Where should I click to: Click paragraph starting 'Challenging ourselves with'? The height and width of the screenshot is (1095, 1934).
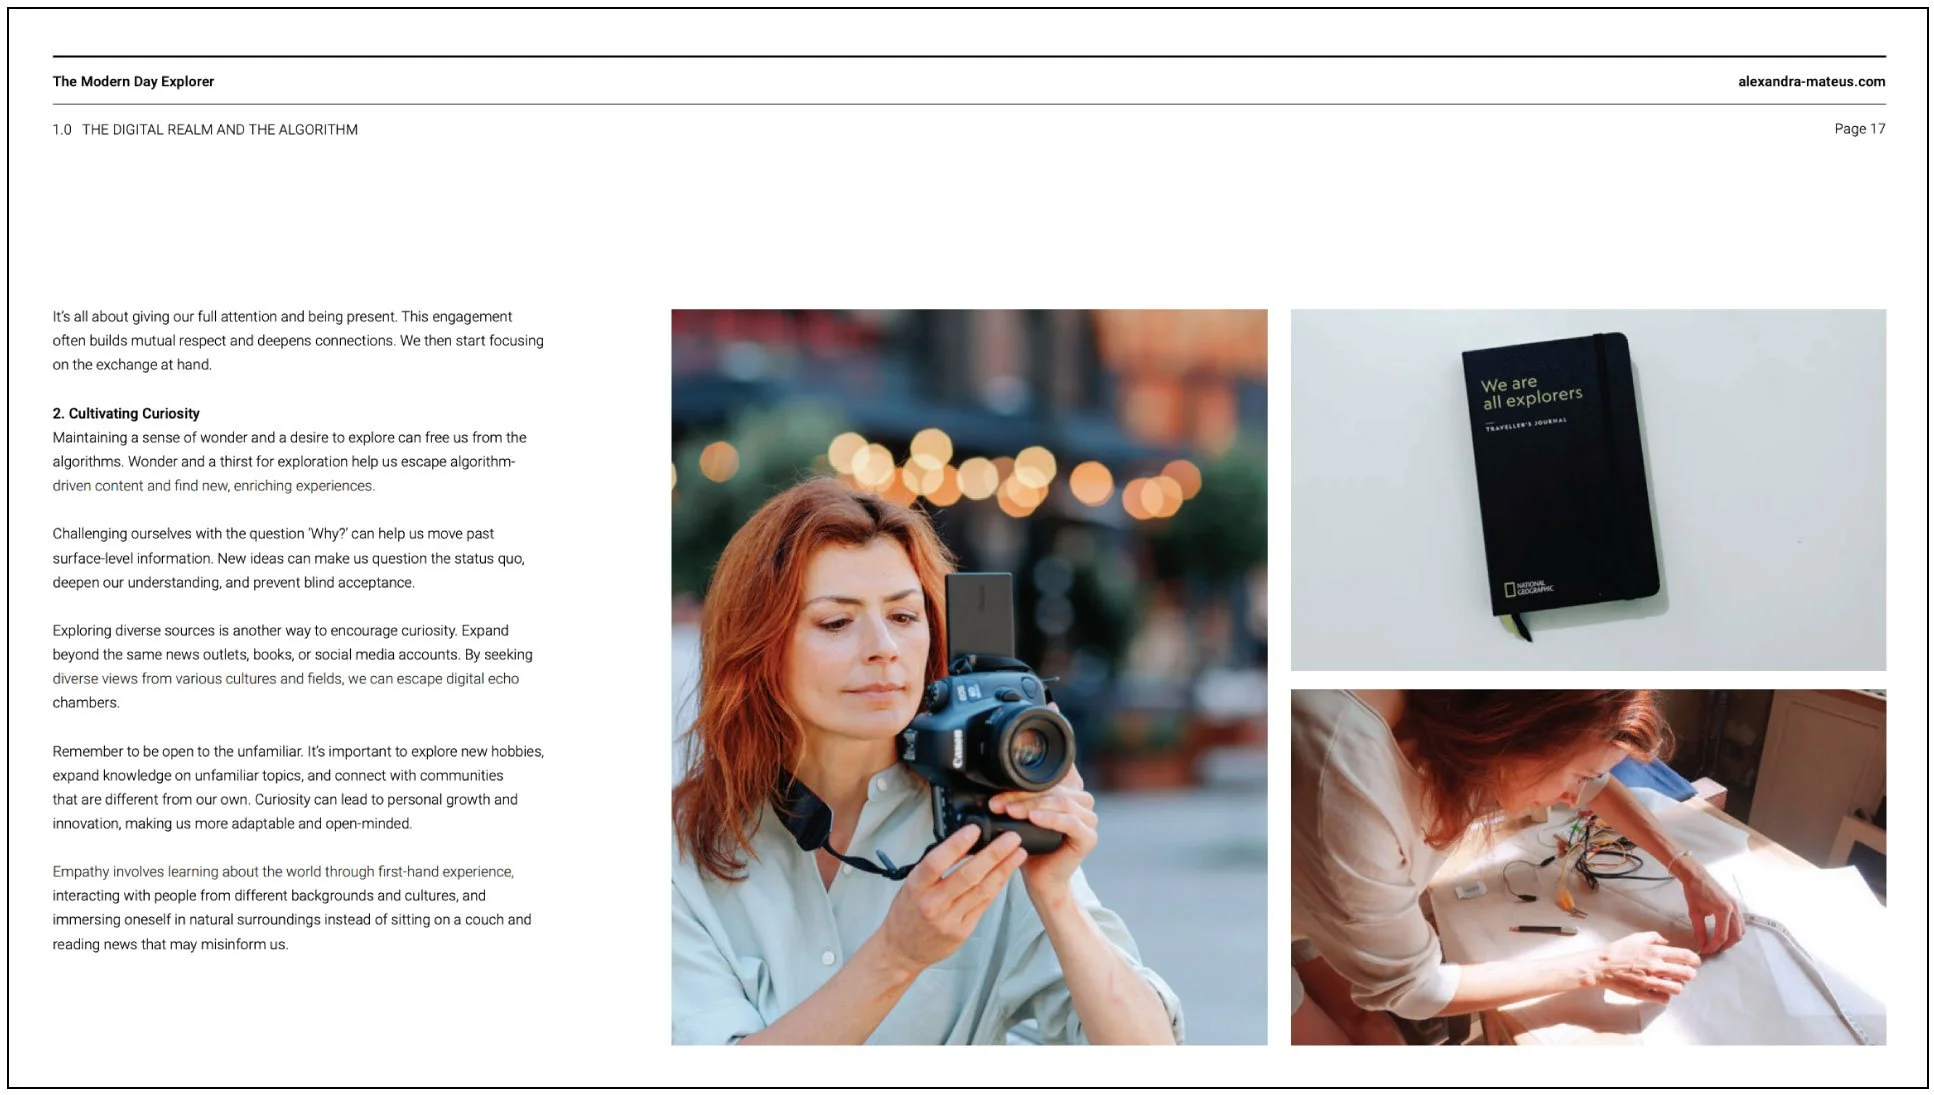pos(288,558)
